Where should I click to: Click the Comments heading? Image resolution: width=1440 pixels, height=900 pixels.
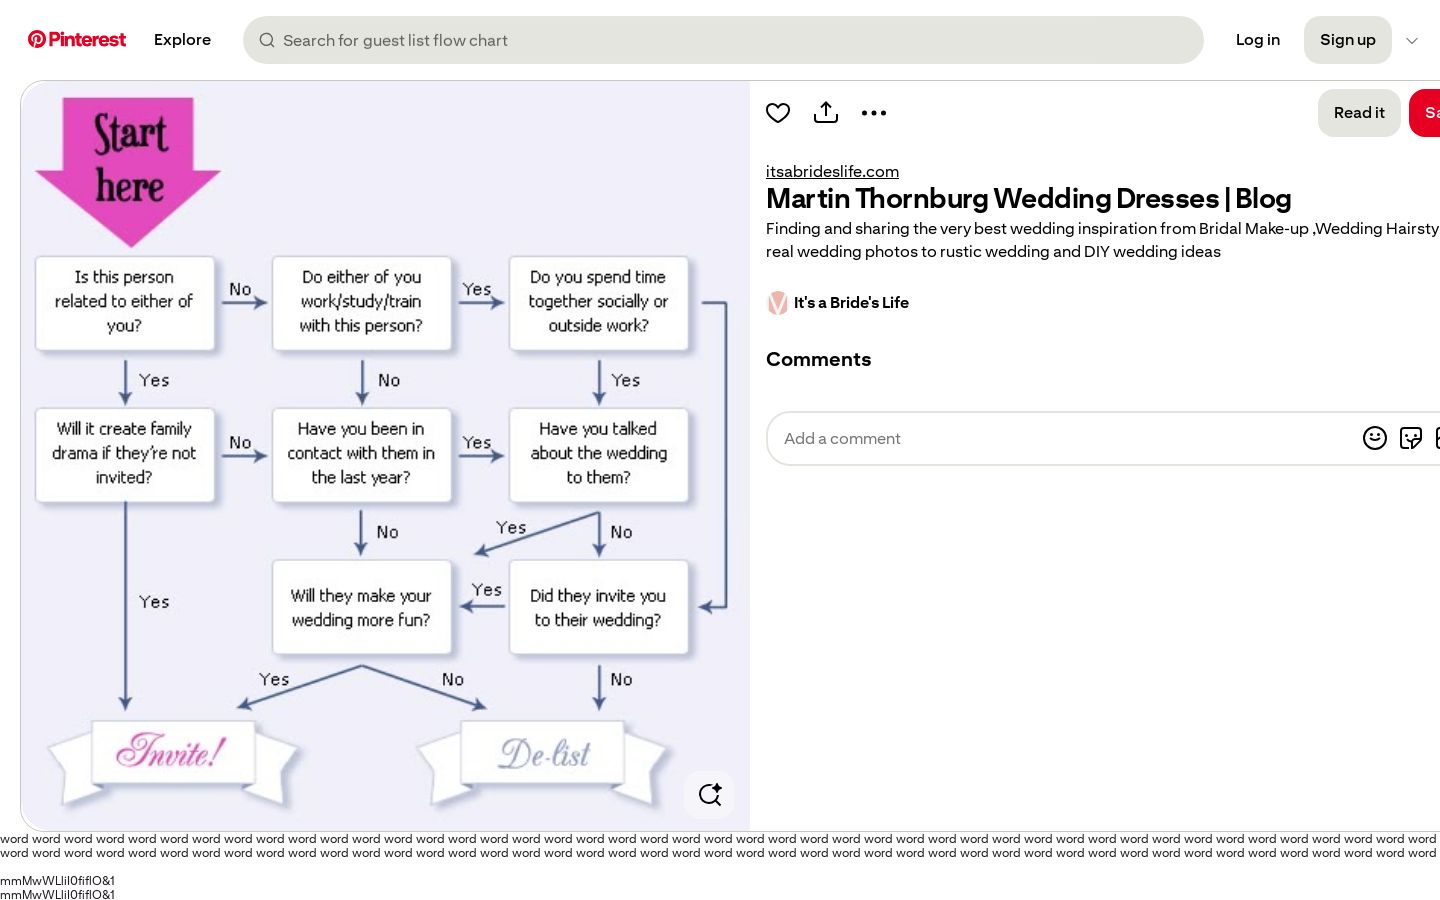818,360
